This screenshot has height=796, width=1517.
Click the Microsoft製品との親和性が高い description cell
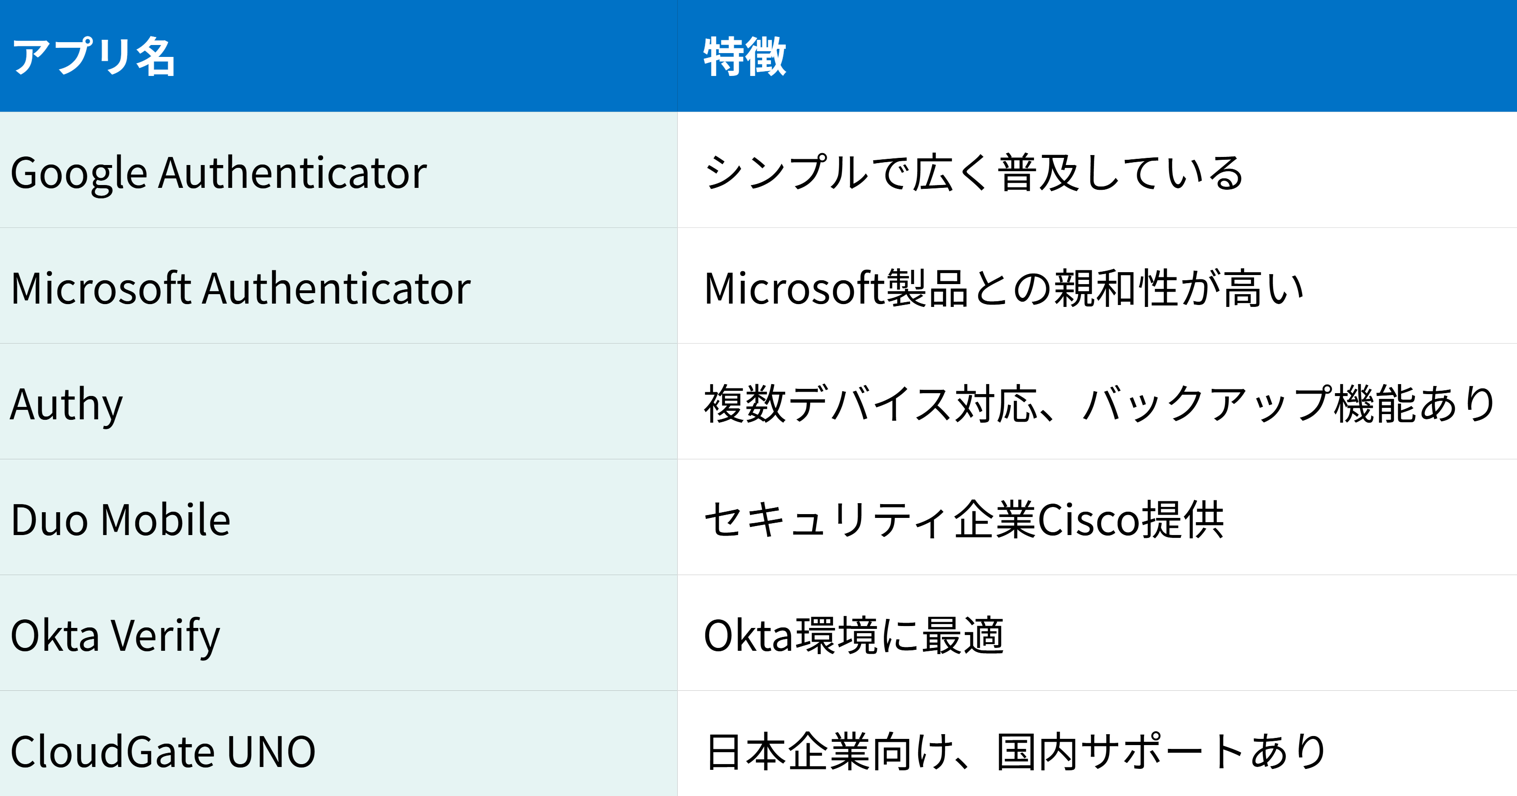pos(1004,288)
